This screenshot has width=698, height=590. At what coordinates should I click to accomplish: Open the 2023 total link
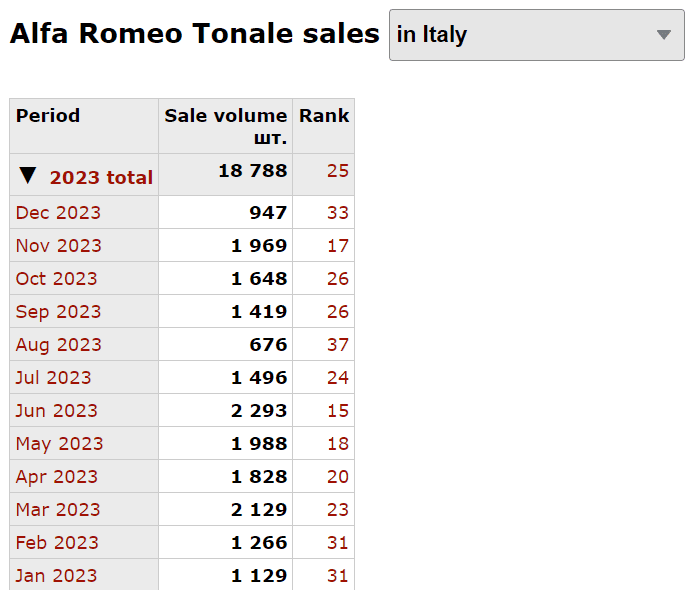pos(101,177)
